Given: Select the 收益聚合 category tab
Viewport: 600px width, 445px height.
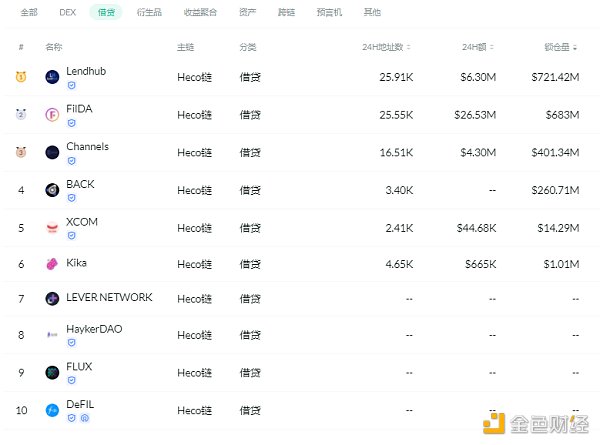Looking at the screenshot, I should 197,12.
